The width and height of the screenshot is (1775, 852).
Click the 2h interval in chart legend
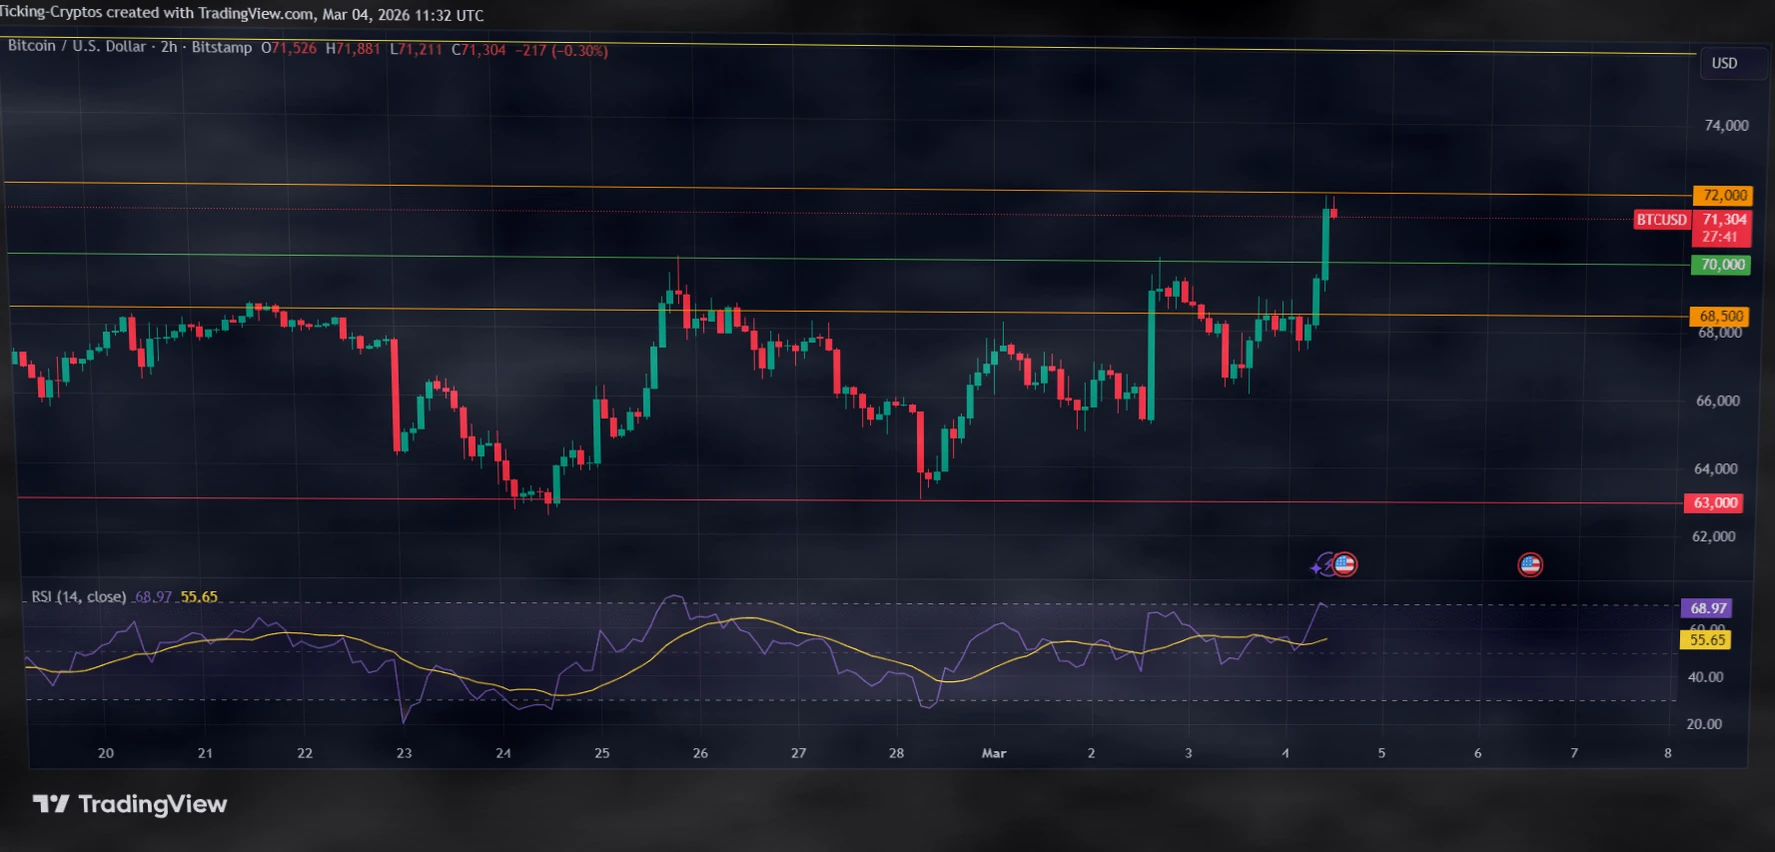point(169,47)
